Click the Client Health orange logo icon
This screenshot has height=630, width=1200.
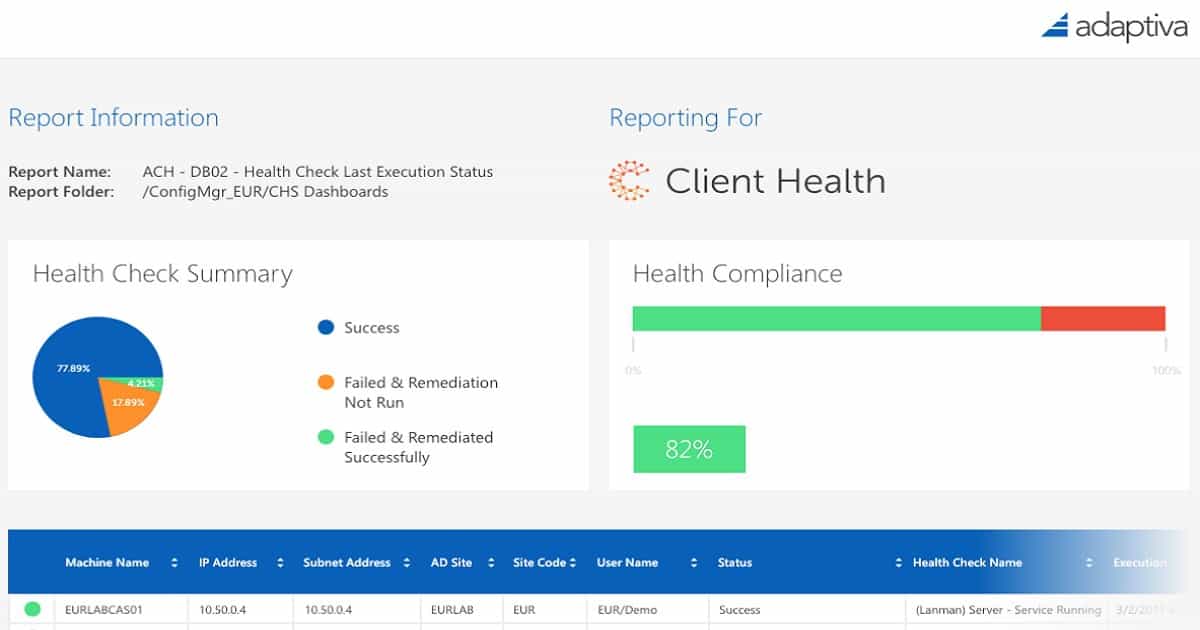coord(629,181)
